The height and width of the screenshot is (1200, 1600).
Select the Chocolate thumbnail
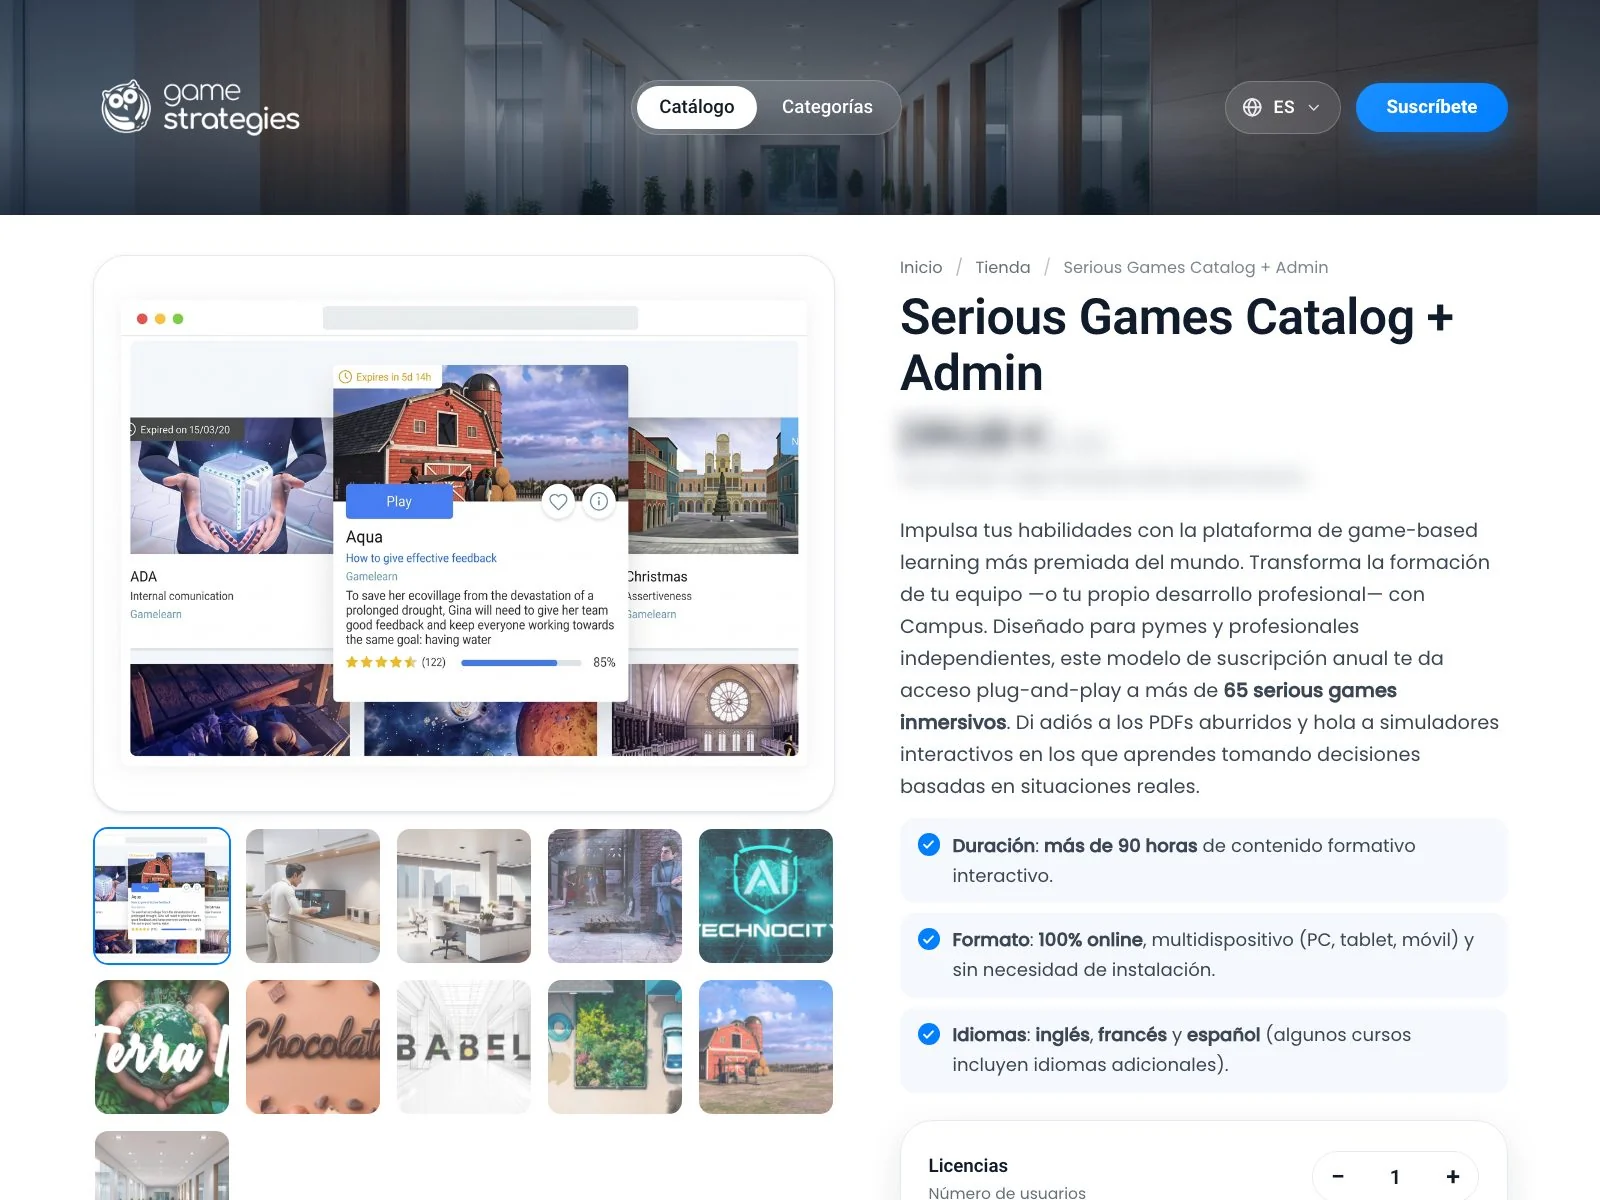(x=313, y=1047)
